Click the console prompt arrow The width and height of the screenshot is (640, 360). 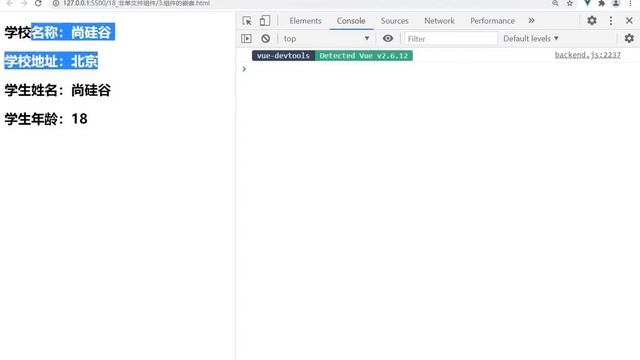244,69
